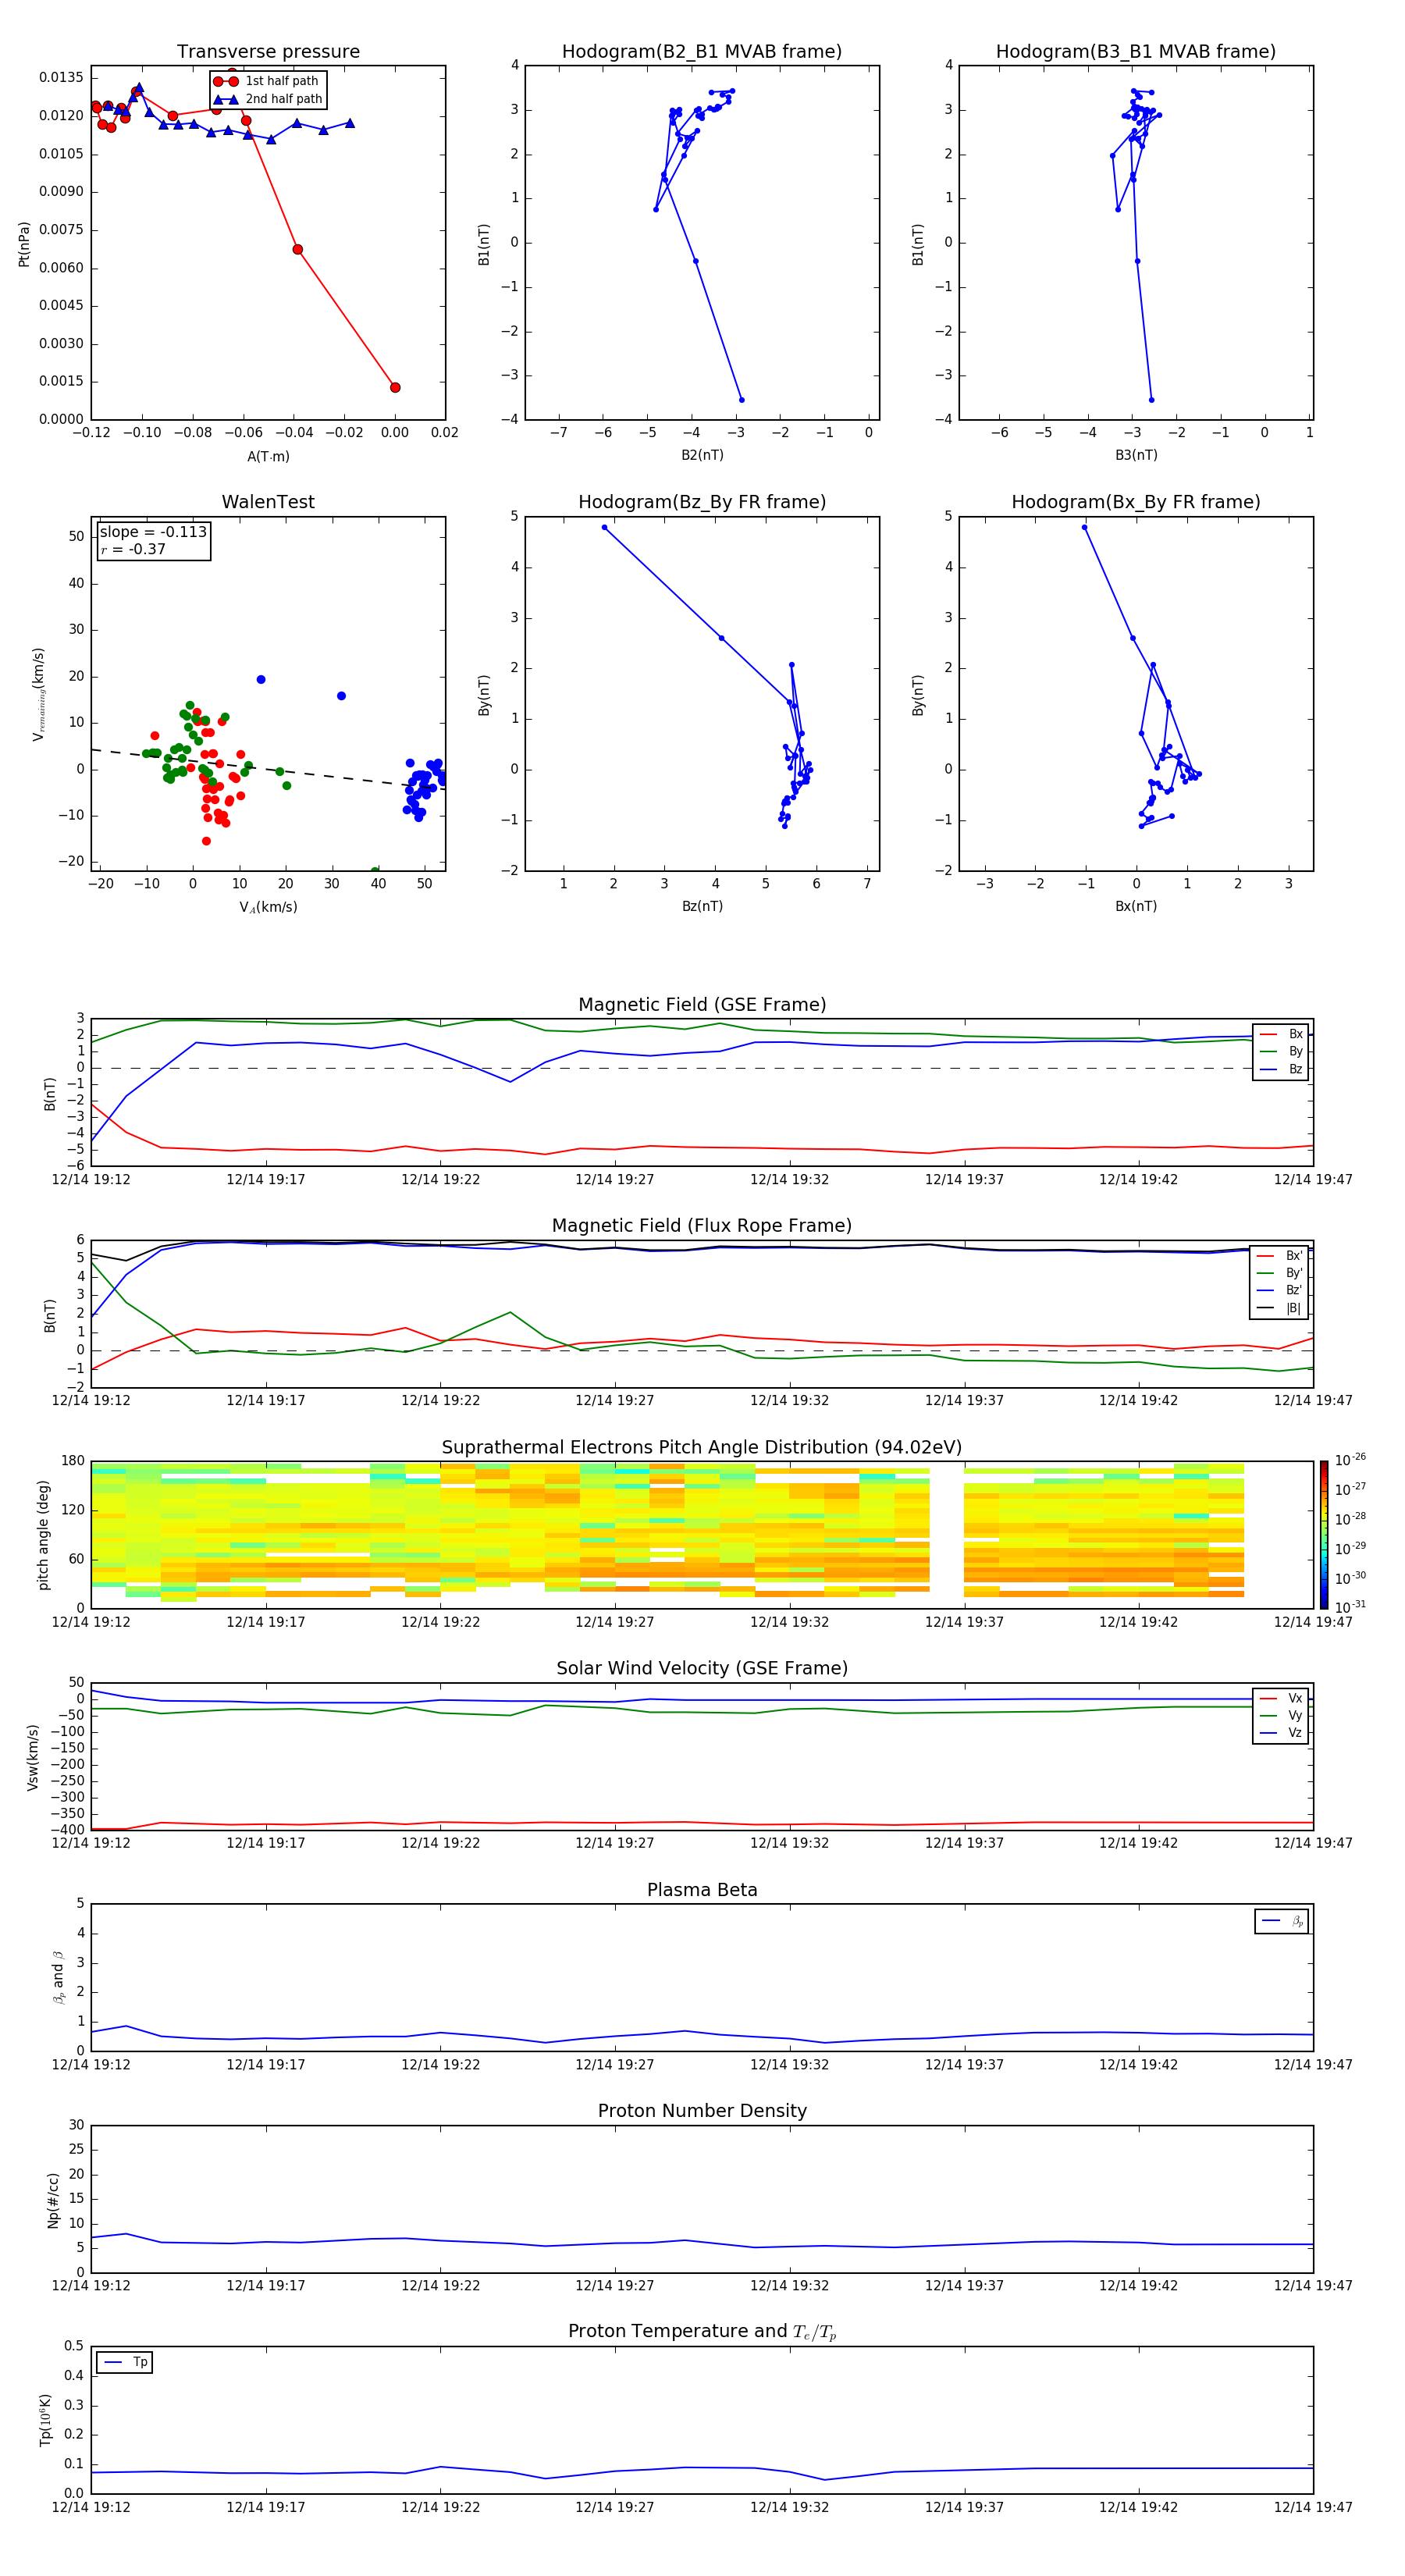Click the 'Proton Number Density' title
Image resolution: width=1405 pixels, height=2576 pixels.
(x=702, y=2112)
